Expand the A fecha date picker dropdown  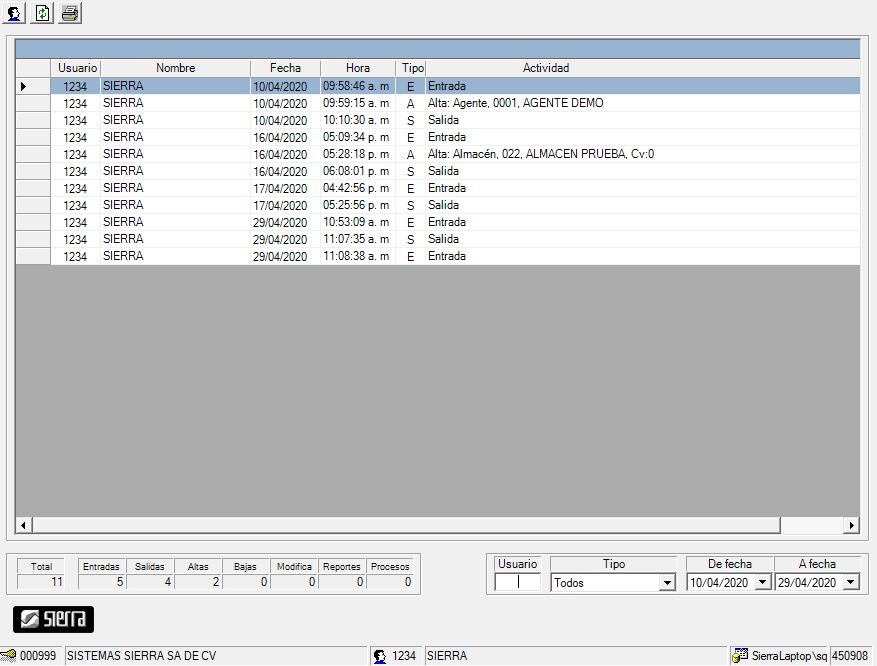[x=850, y=583]
